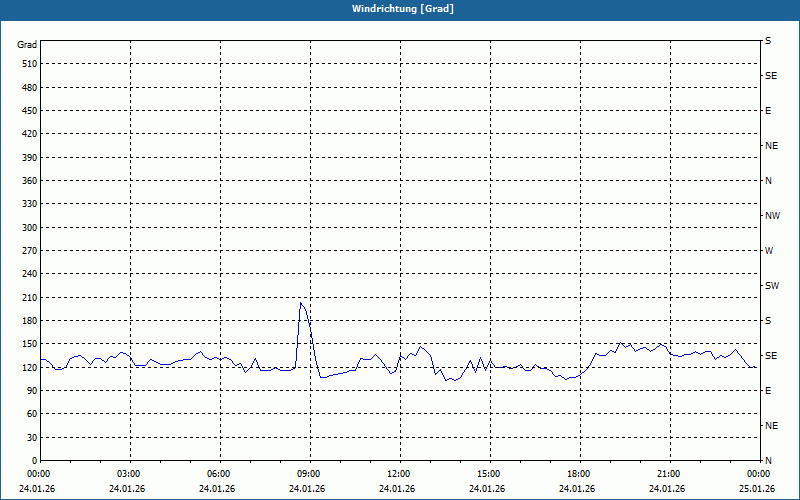Click the 25.01.26 date label
The height and width of the screenshot is (500, 800).
[756, 489]
